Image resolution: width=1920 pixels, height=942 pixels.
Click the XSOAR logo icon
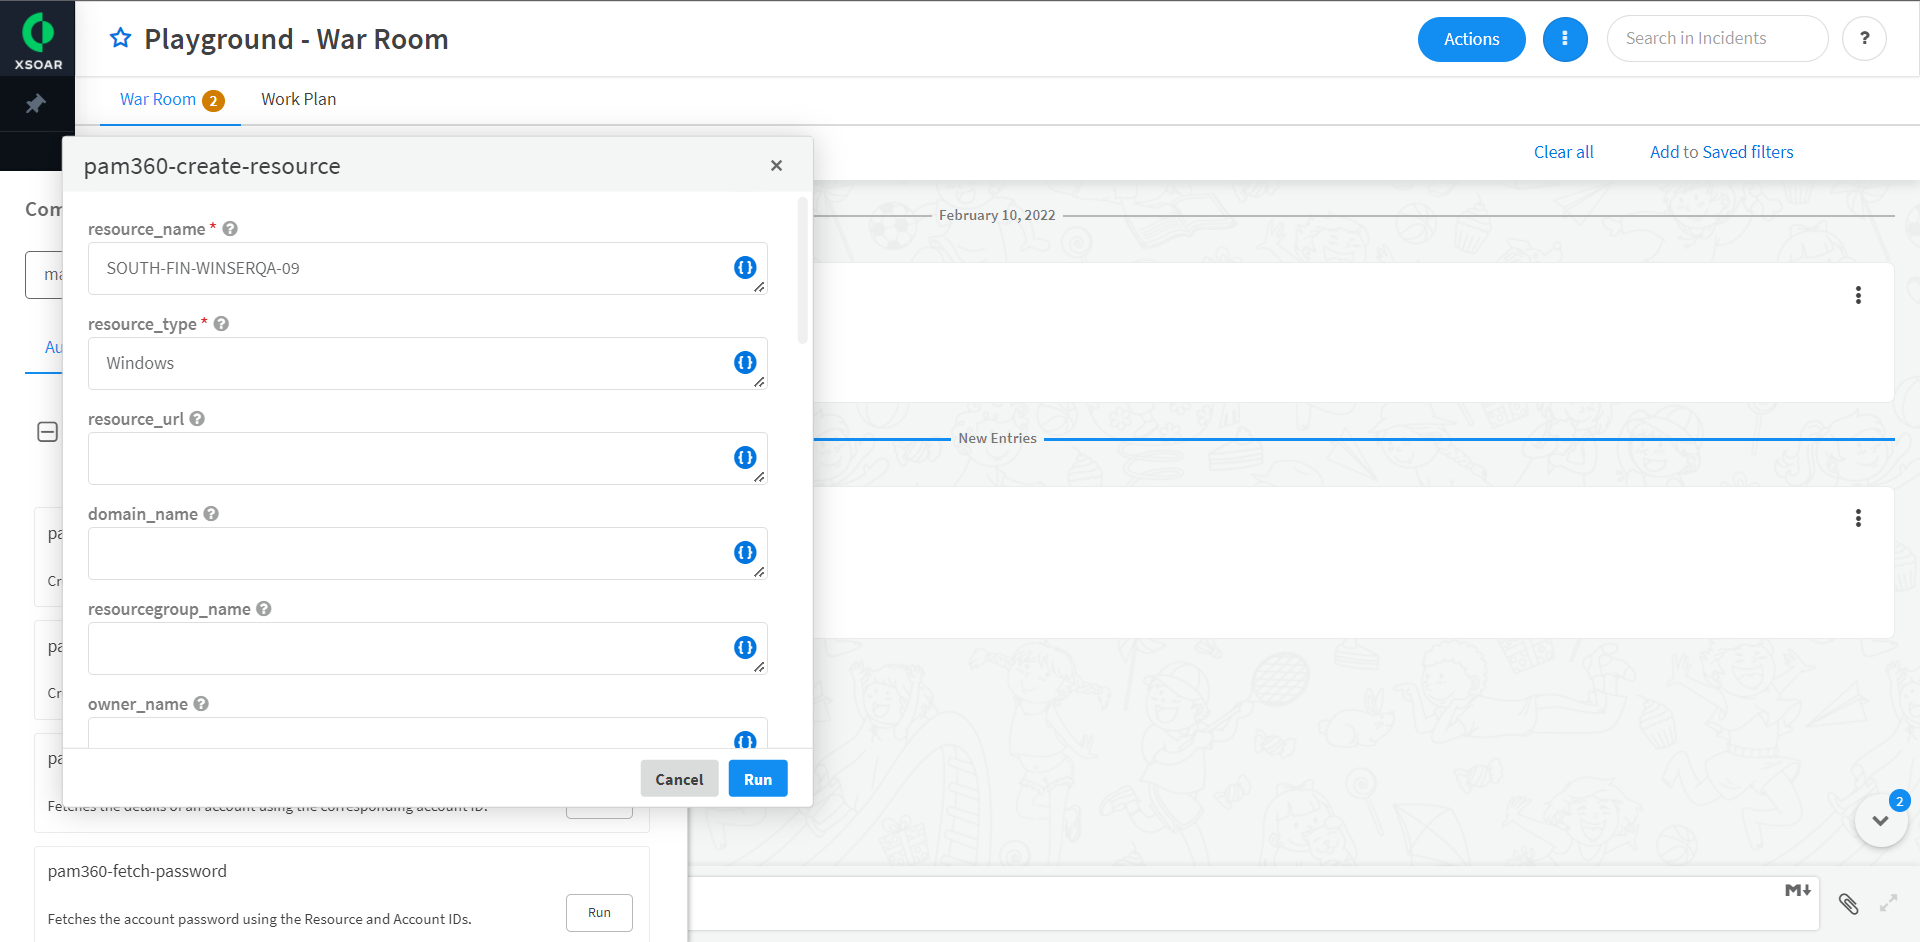pos(38,34)
